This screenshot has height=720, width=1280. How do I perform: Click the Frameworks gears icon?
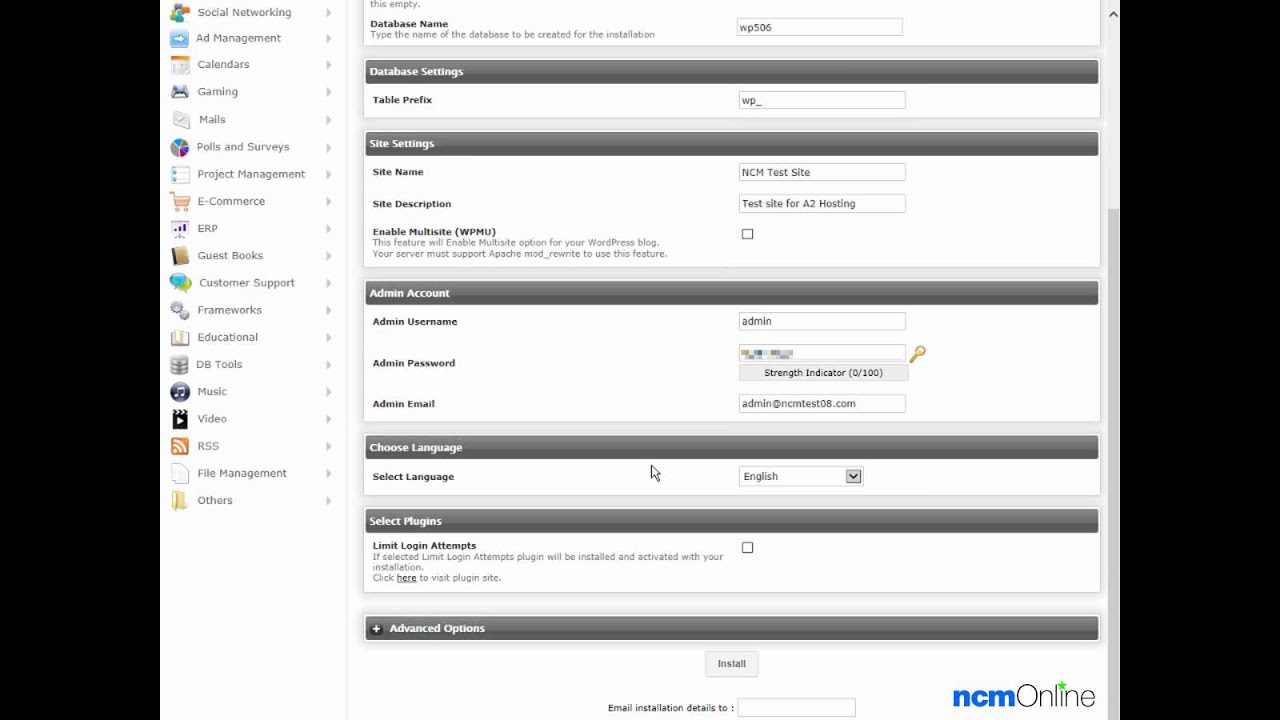(x=180, y=310)
